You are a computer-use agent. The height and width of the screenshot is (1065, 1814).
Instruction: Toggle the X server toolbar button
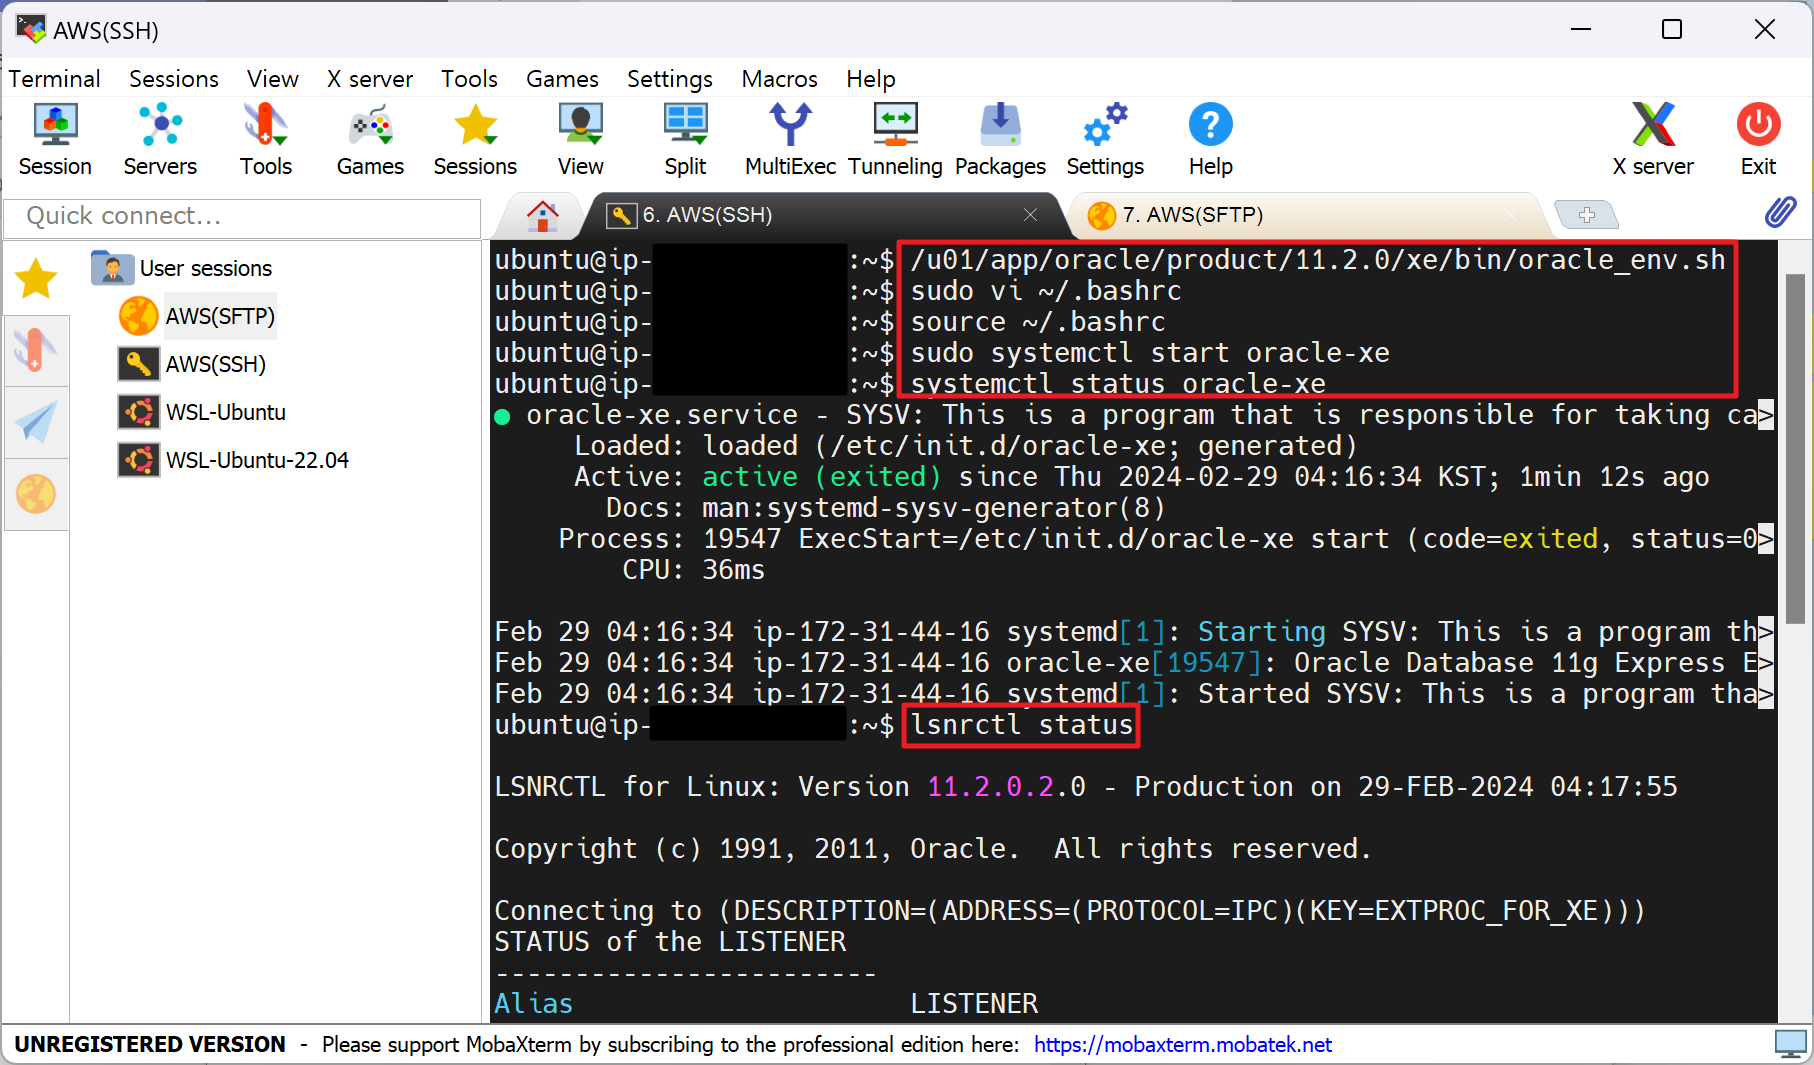(1653, 140)
